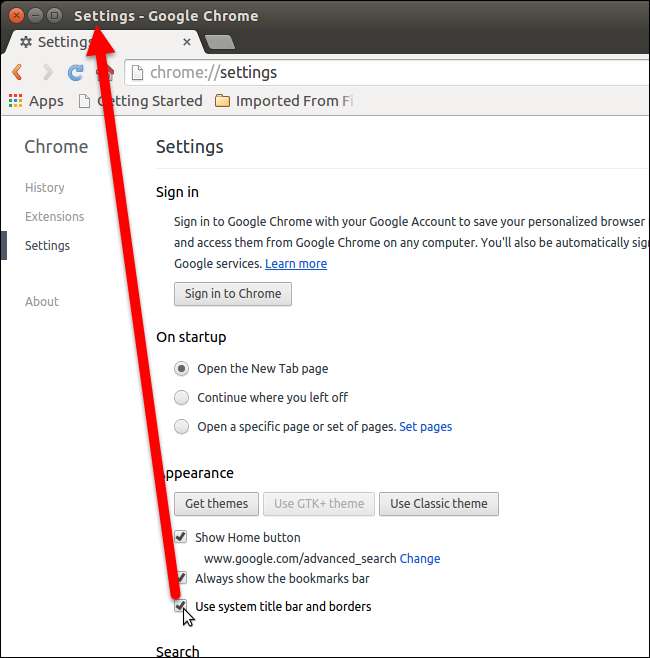Screen dimensions: 650x658
Task: Click the Forward navigation arrow
Action: [x=48, y=72]
